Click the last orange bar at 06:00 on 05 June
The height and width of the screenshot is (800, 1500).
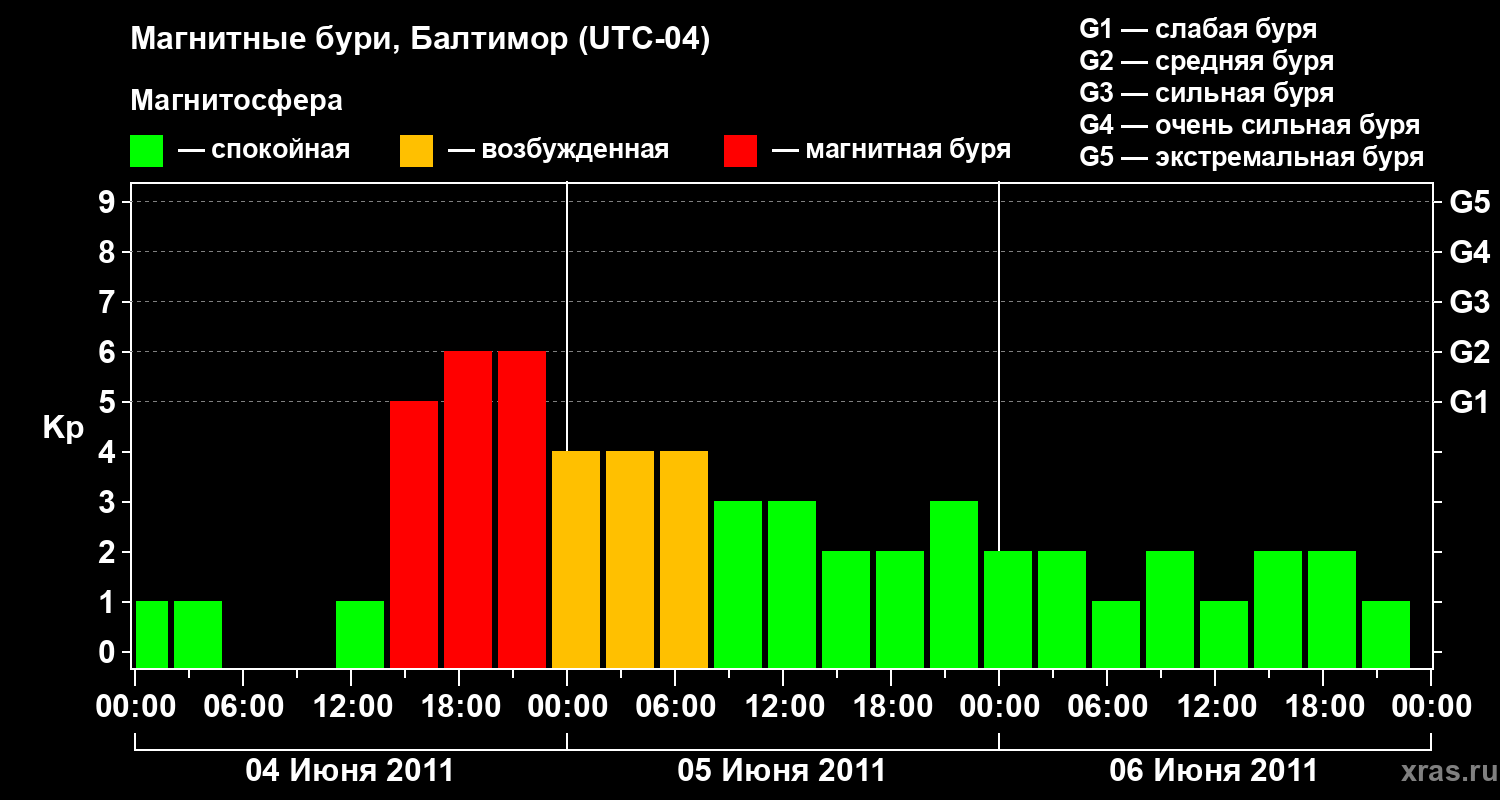[684, 560]
